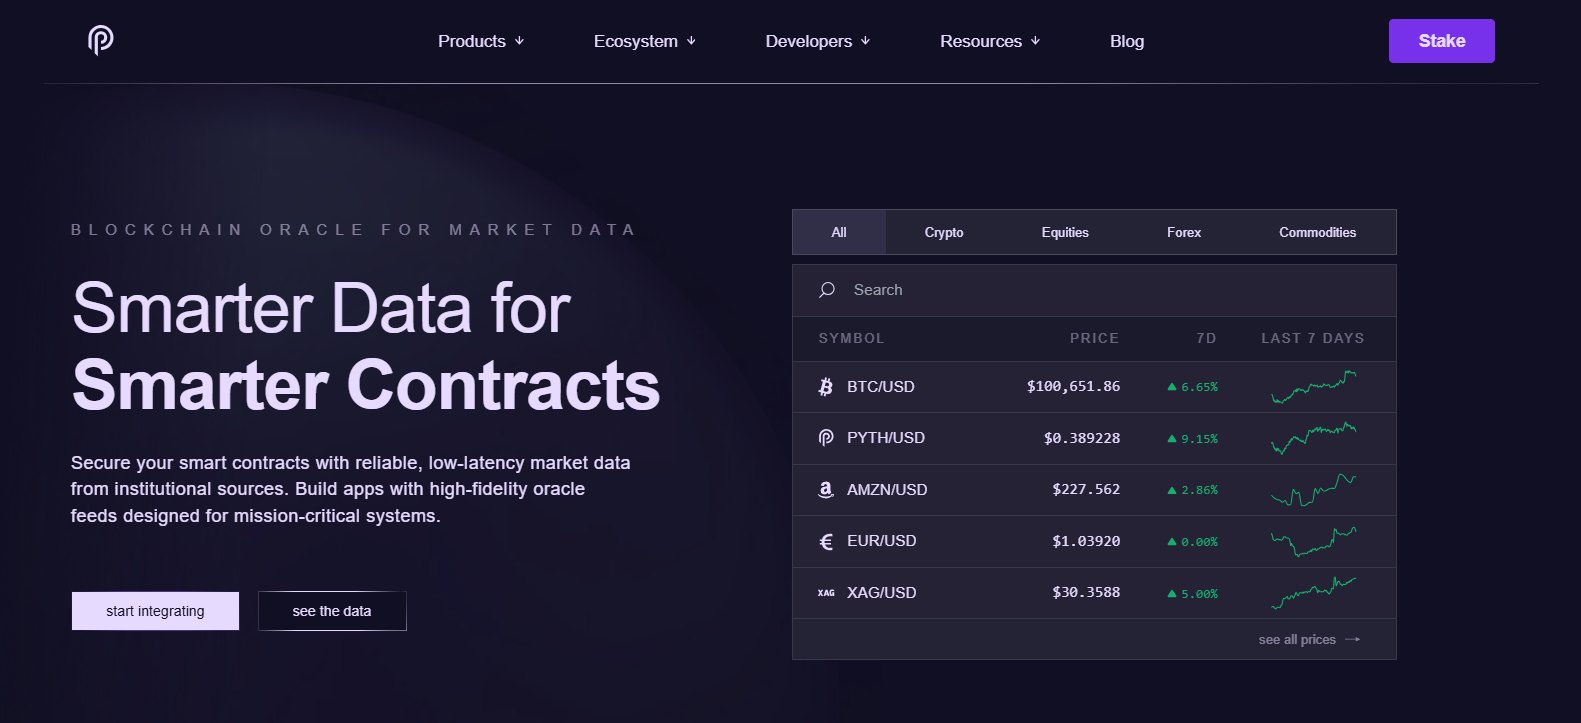1581x723 pixels.
Task: Expand the Products dropdown menu
Action: (481, 41)
